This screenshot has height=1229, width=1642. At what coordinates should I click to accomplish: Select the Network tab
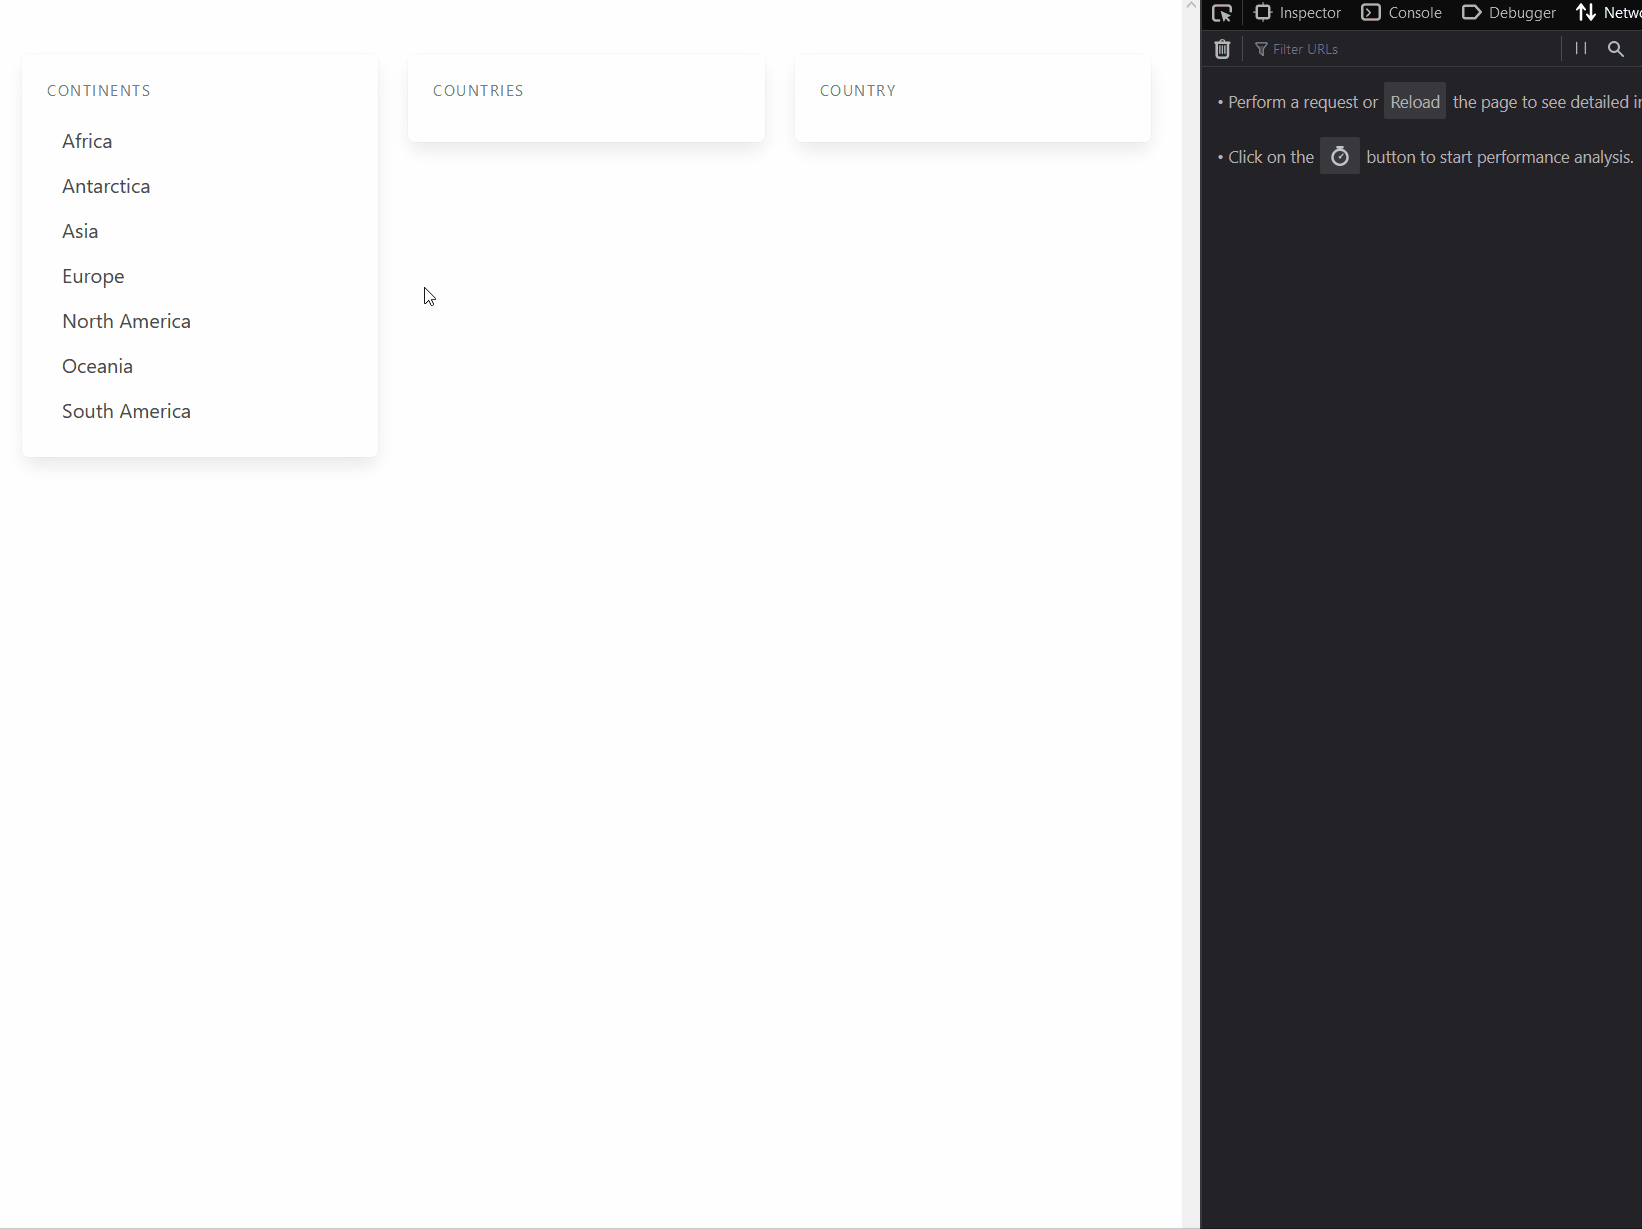pyautogui.click(x=1609, y=13)
